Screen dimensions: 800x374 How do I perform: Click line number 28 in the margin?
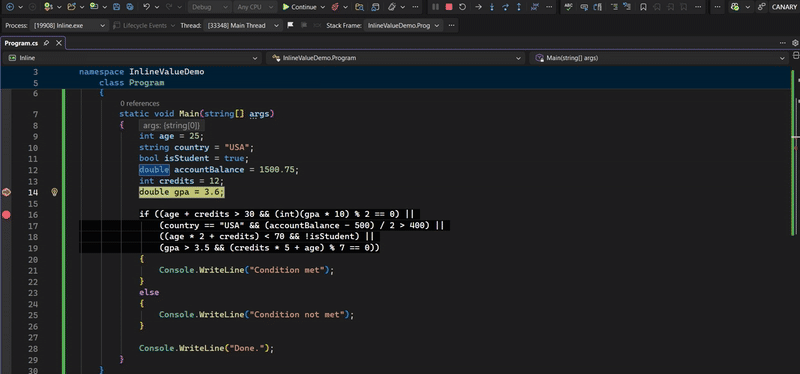(33, 348)
